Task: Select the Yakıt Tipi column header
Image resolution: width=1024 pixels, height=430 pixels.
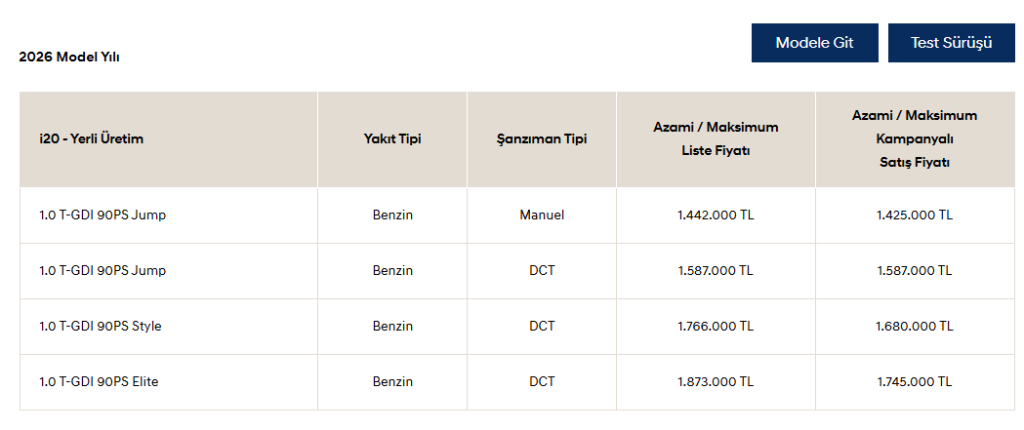Action: tap(392, 139)
